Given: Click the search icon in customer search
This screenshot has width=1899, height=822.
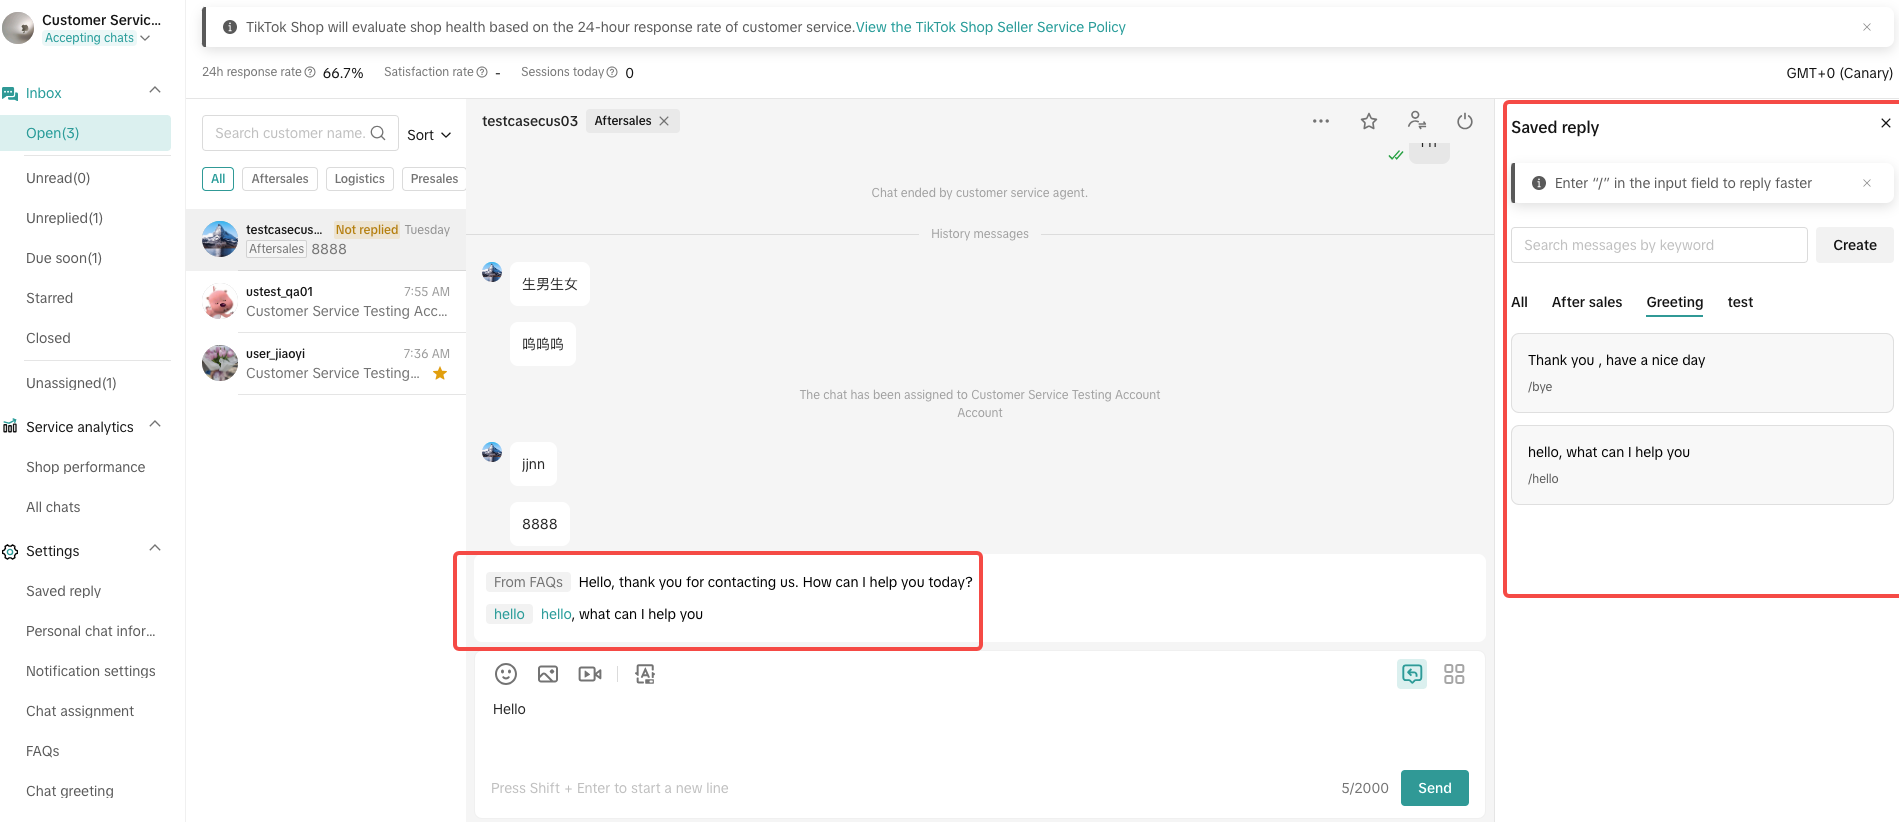Looking at the screenshot, I should 378,133.
